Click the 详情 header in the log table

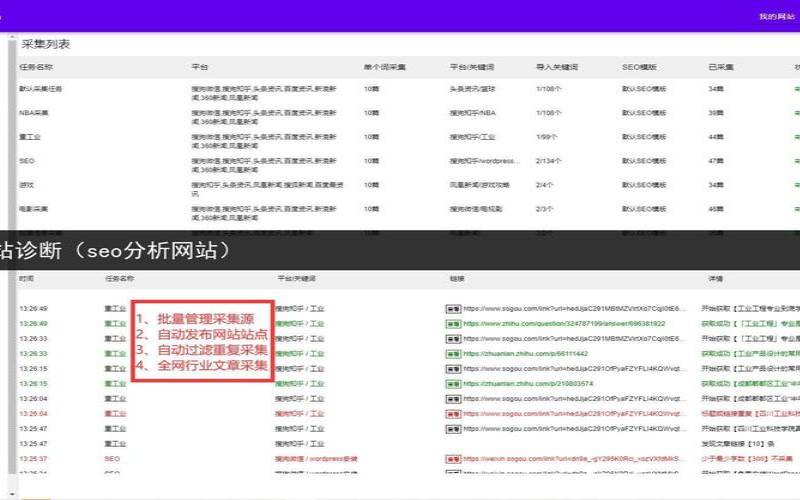point(715,279)
